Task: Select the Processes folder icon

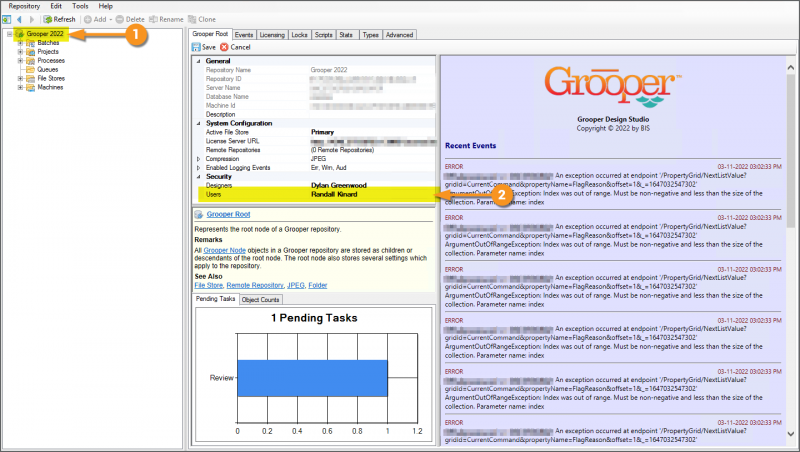Action: tap(31, 61)
